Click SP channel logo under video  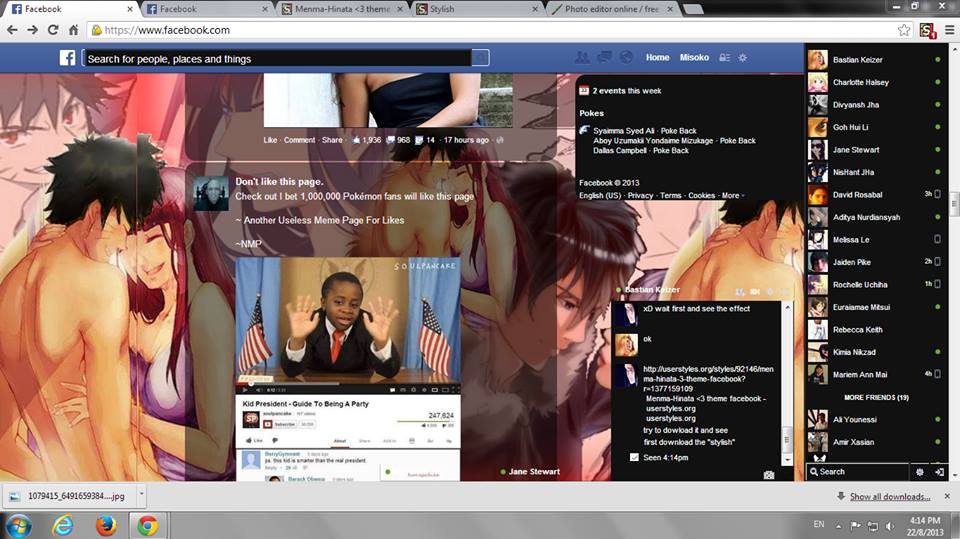(251, 419)
